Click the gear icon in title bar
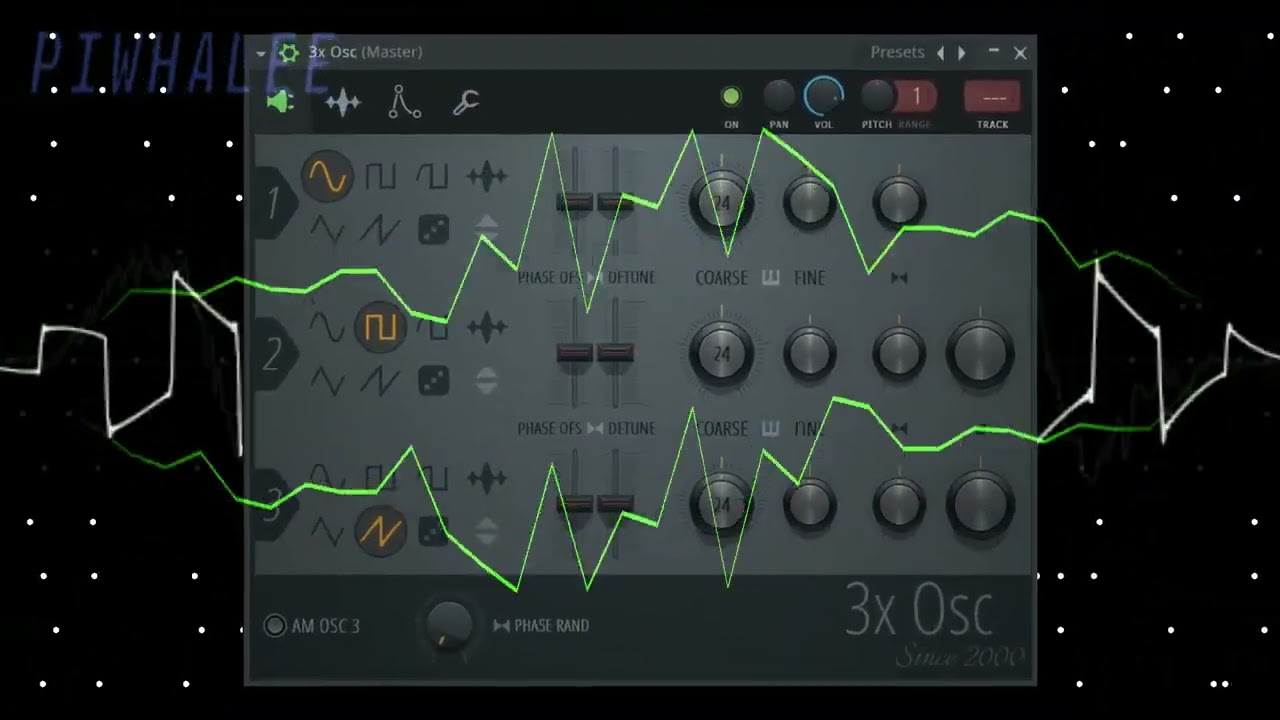Screen dimensions: 1280x720 [x=289, y=53]
